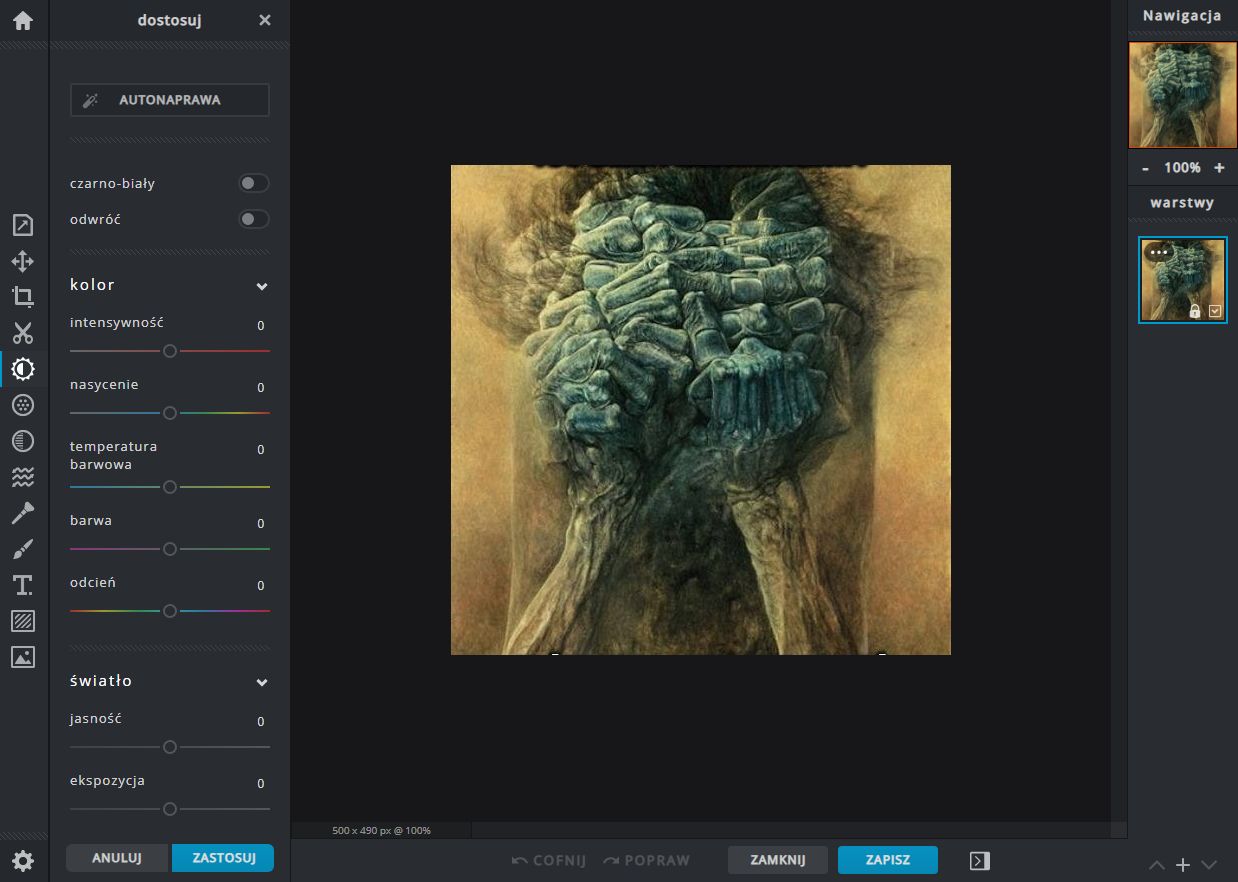
Task: Collapse the right sidebar panel
Action: click(980, 860)
